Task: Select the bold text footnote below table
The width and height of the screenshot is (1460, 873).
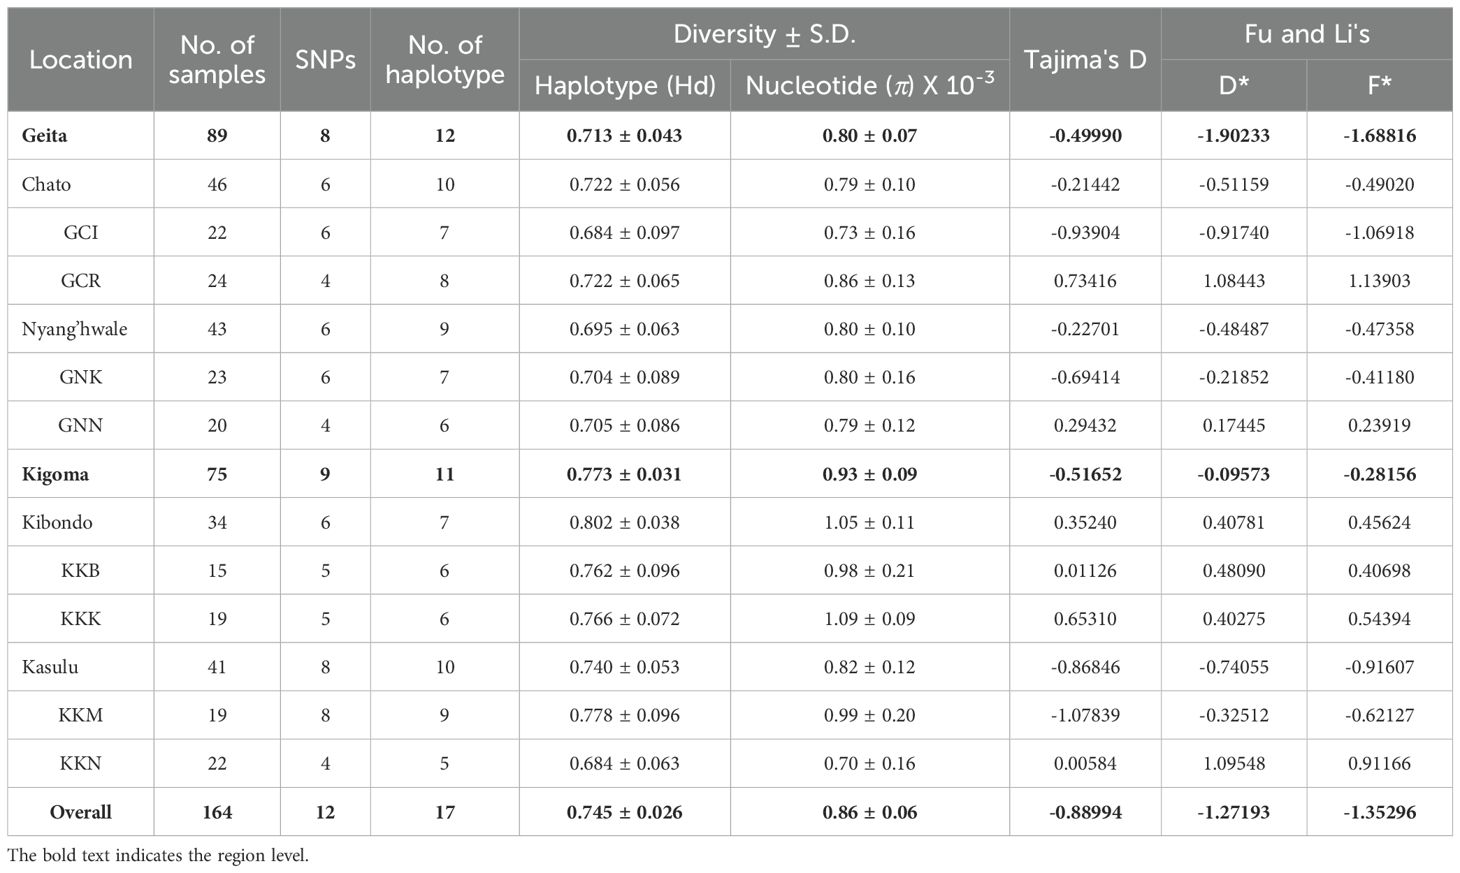Action: (158, 856)
